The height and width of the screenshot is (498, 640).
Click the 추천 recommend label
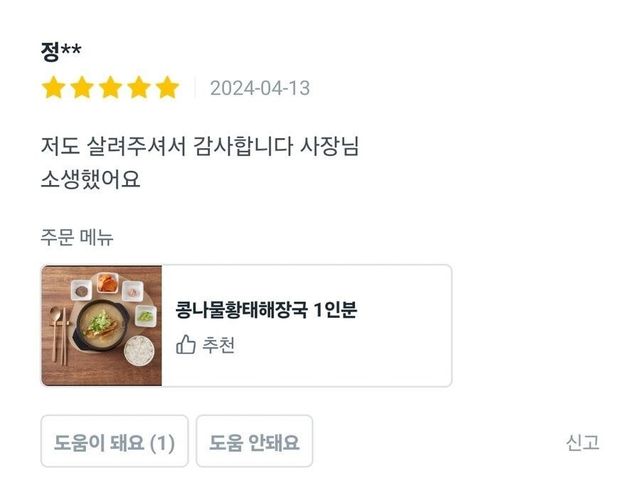(219, 345)
